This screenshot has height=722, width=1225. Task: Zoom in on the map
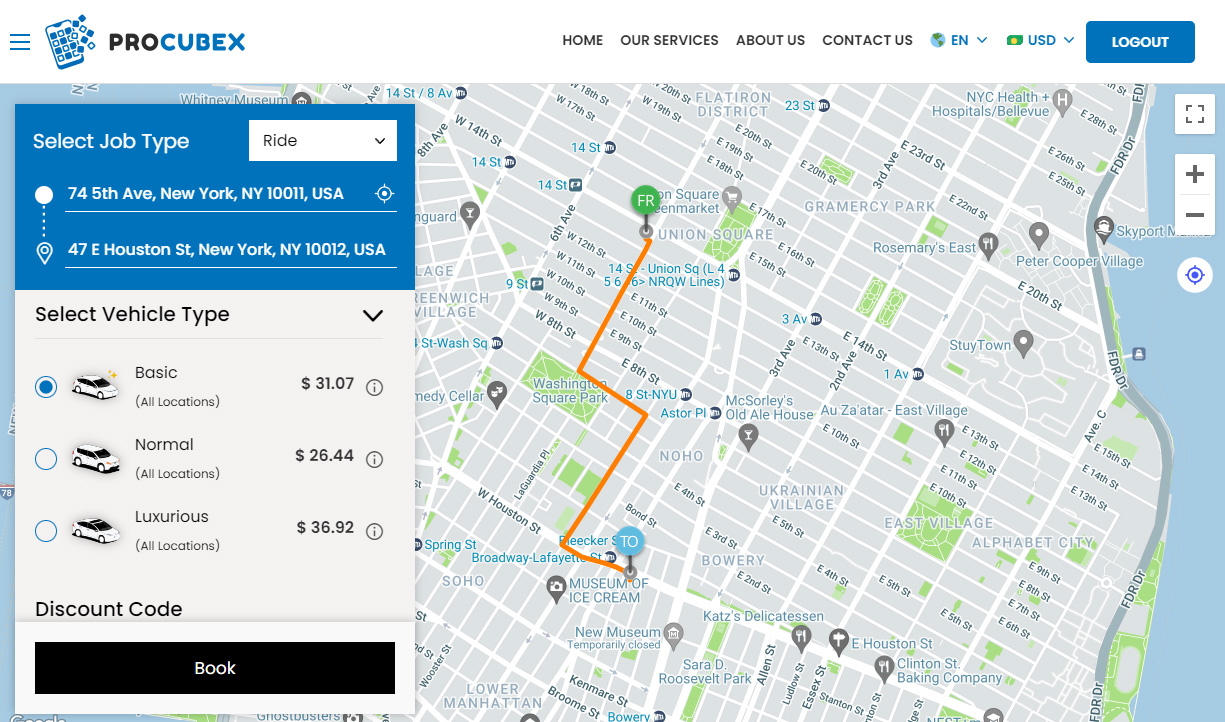coord(1194,175)
